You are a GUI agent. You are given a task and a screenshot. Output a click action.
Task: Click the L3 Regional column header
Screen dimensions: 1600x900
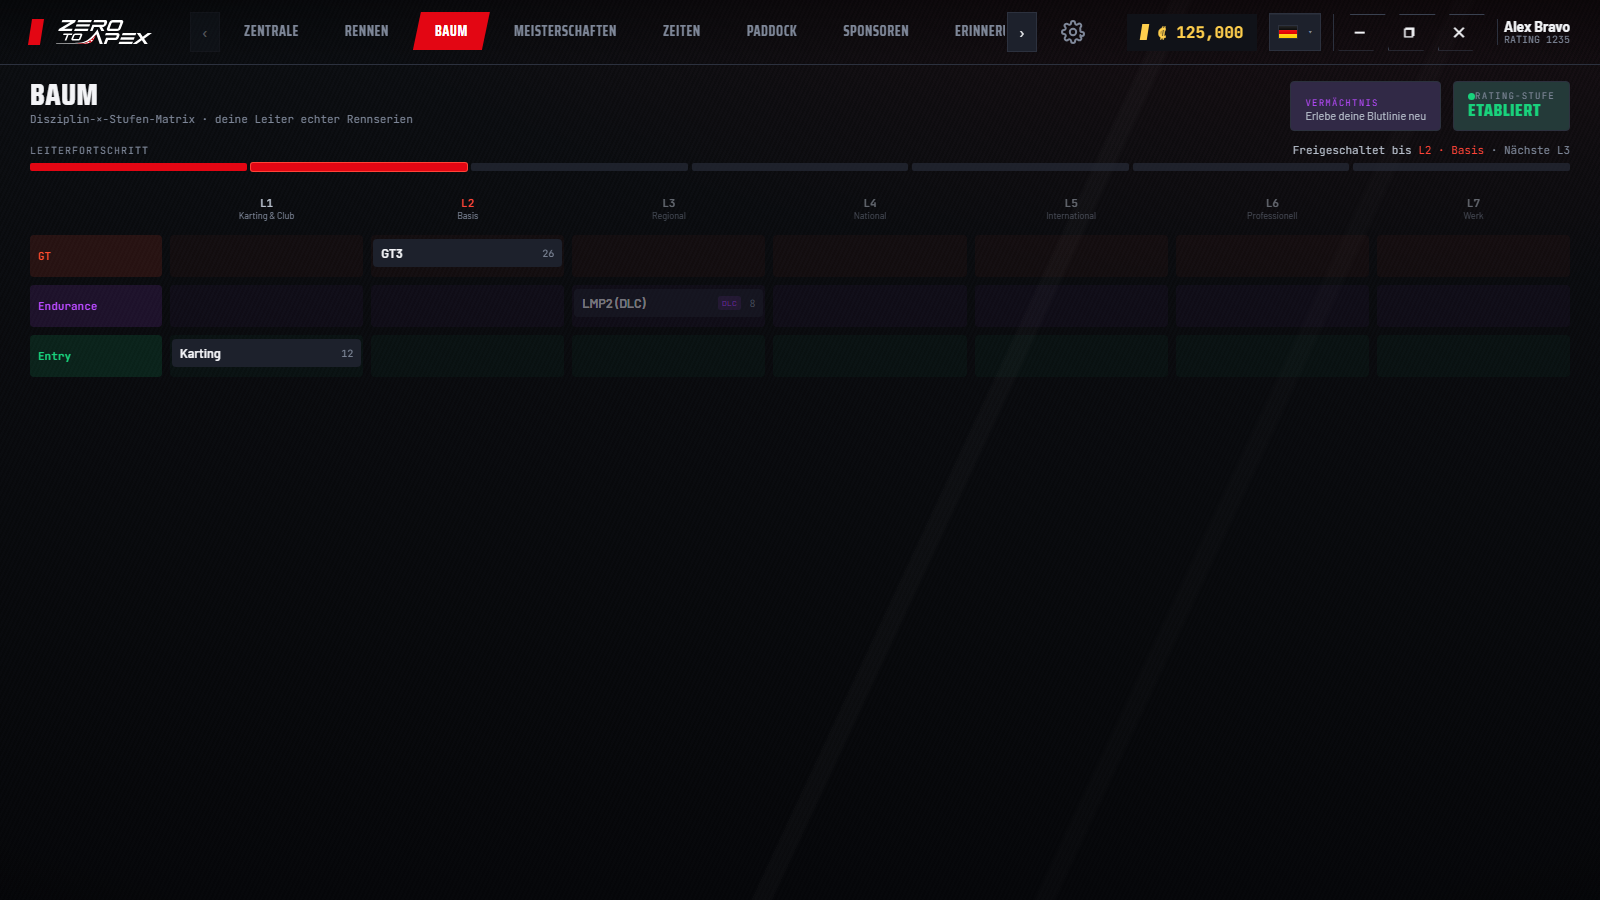click(x=668, y=209)
